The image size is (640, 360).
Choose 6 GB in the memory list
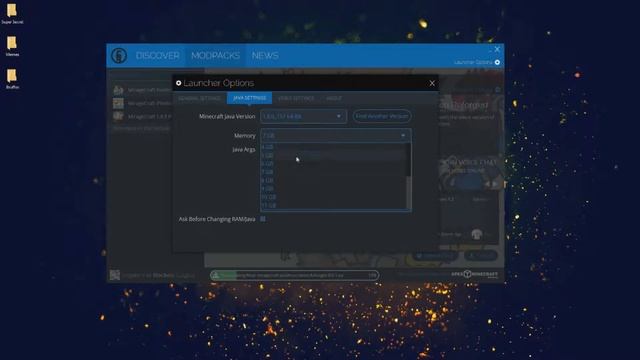(x=333, y=164)
